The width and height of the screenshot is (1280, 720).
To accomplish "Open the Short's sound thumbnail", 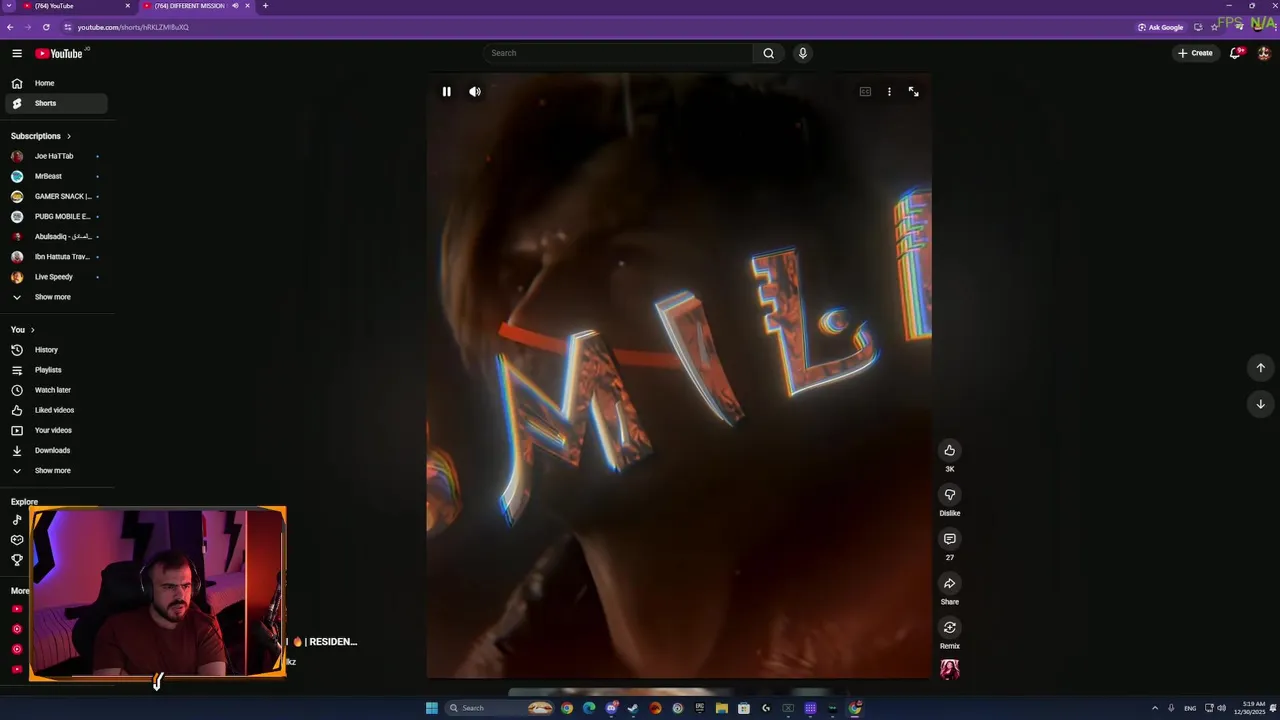I will click(x=950, y=669).
